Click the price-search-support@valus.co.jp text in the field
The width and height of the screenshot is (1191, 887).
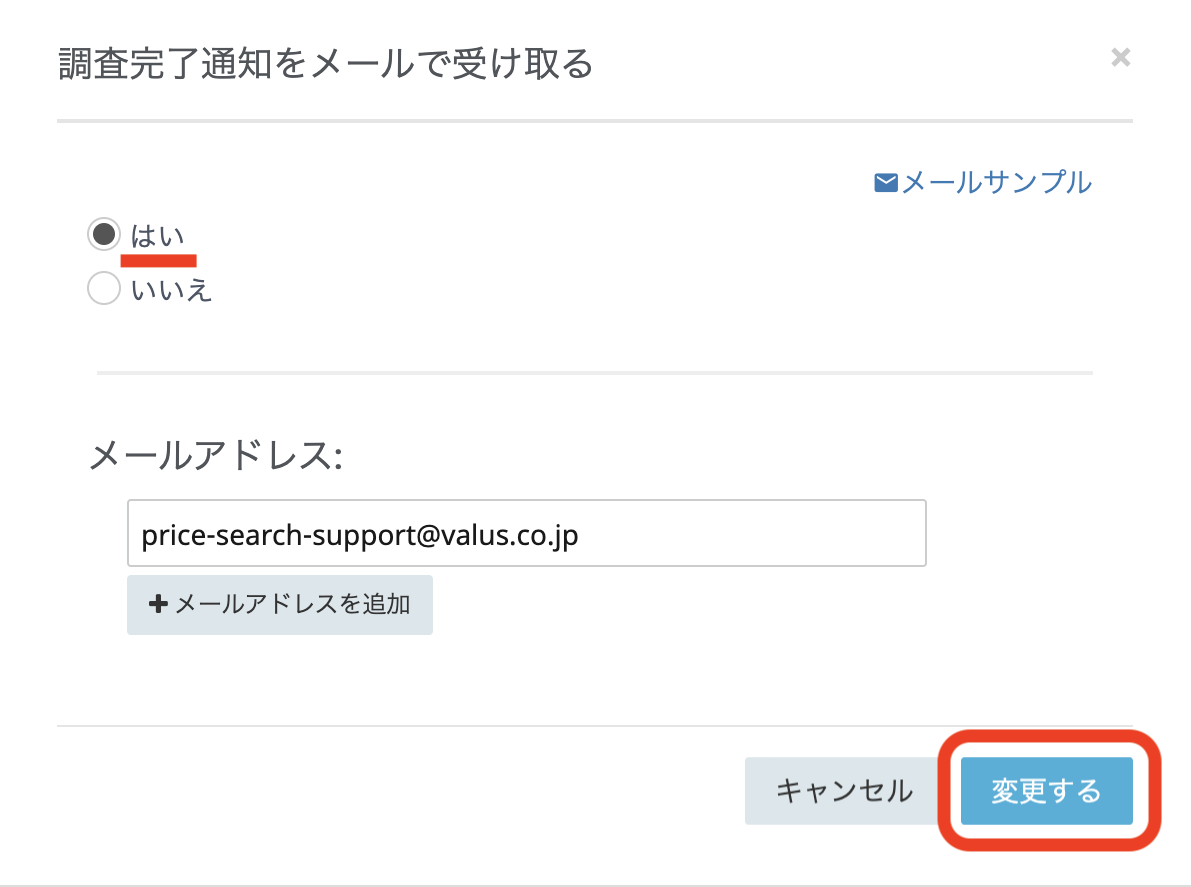[360, 535]
